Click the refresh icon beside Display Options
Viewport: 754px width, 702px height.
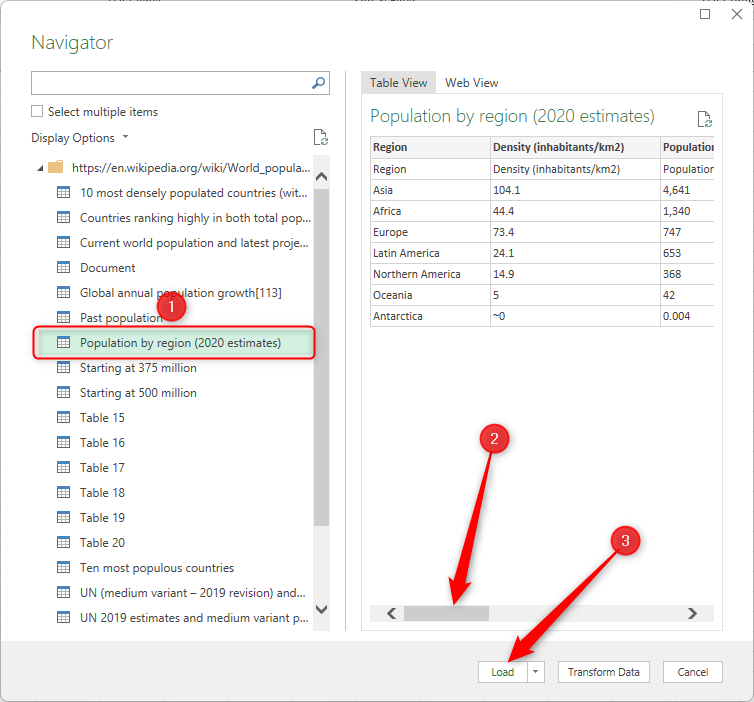320,137
